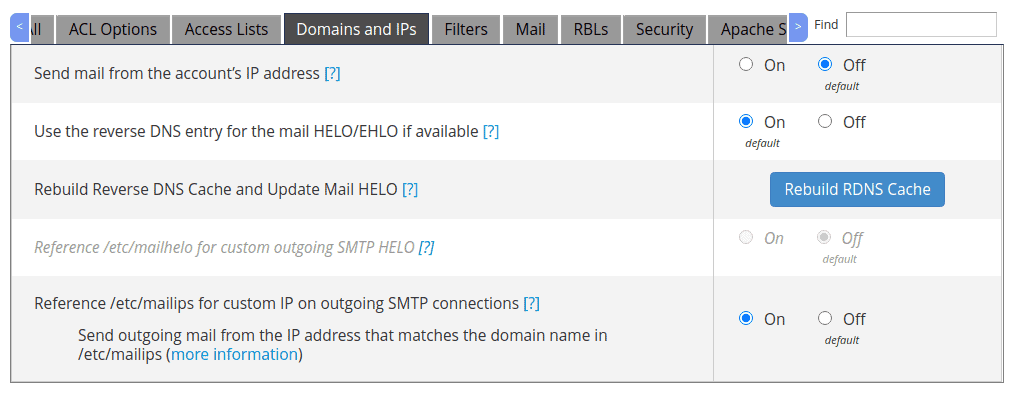Open the more information link

pos(234,355)
